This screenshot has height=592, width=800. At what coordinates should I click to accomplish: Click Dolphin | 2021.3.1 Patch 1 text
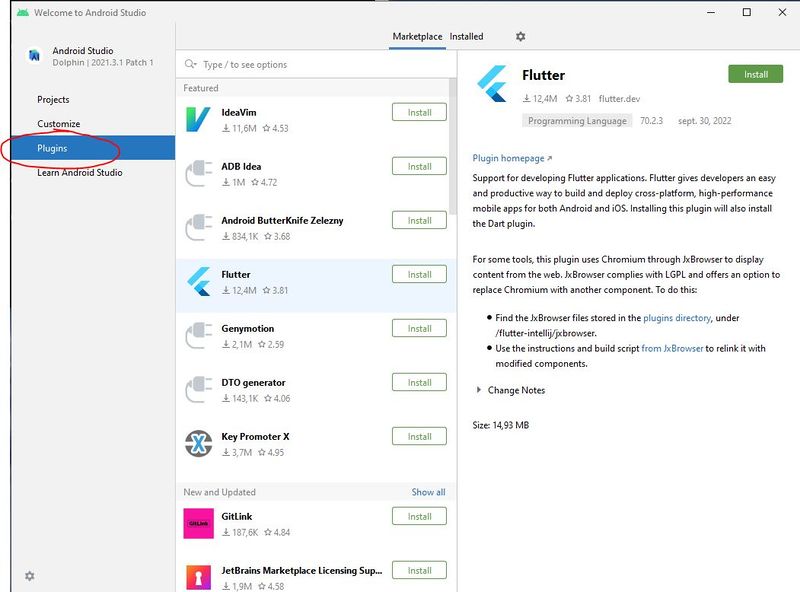(103, 62)
